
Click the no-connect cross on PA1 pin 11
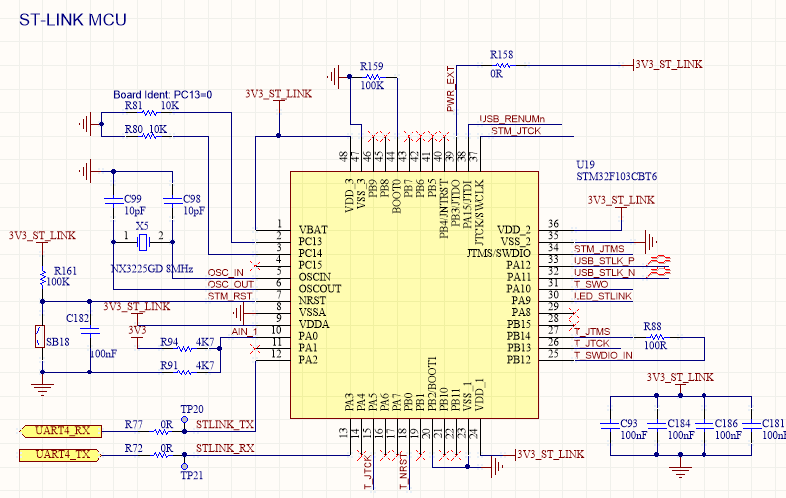point(256,348)
